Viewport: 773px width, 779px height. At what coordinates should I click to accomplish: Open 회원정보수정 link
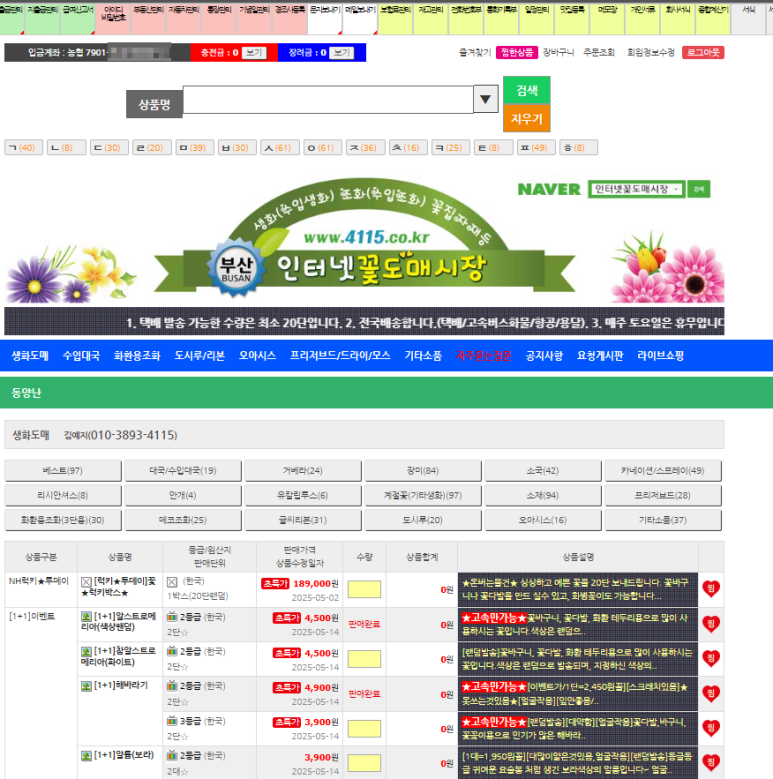[x=651, y=52]
